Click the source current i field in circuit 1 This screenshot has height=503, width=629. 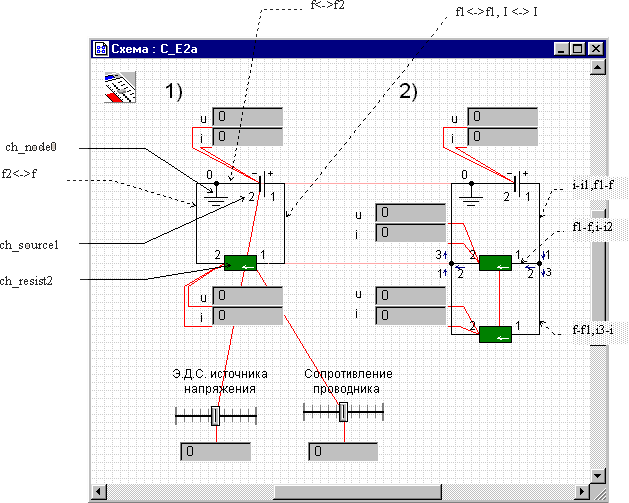coord(248,137)
